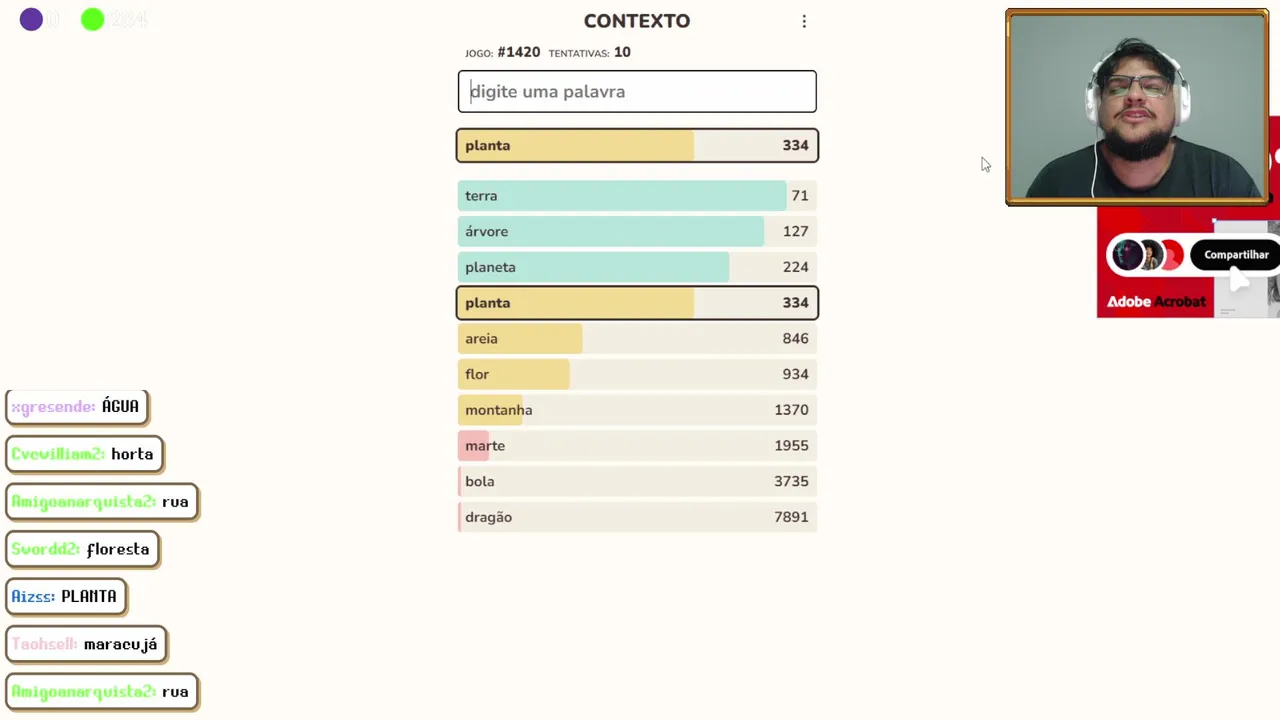
Task: Click xgresende's 'ÁGUA' chat message
Action: click(x=77, y=407)
